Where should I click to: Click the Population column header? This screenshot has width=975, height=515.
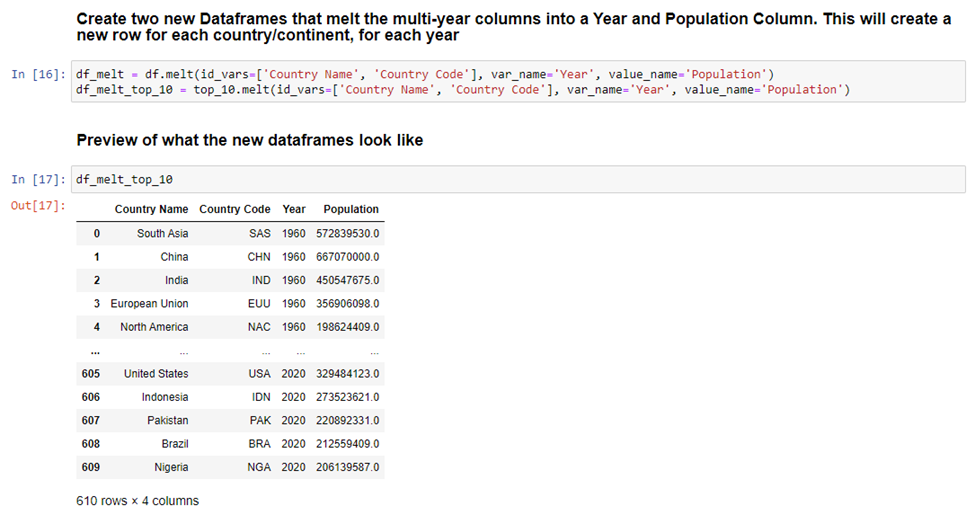click(351, 209)
